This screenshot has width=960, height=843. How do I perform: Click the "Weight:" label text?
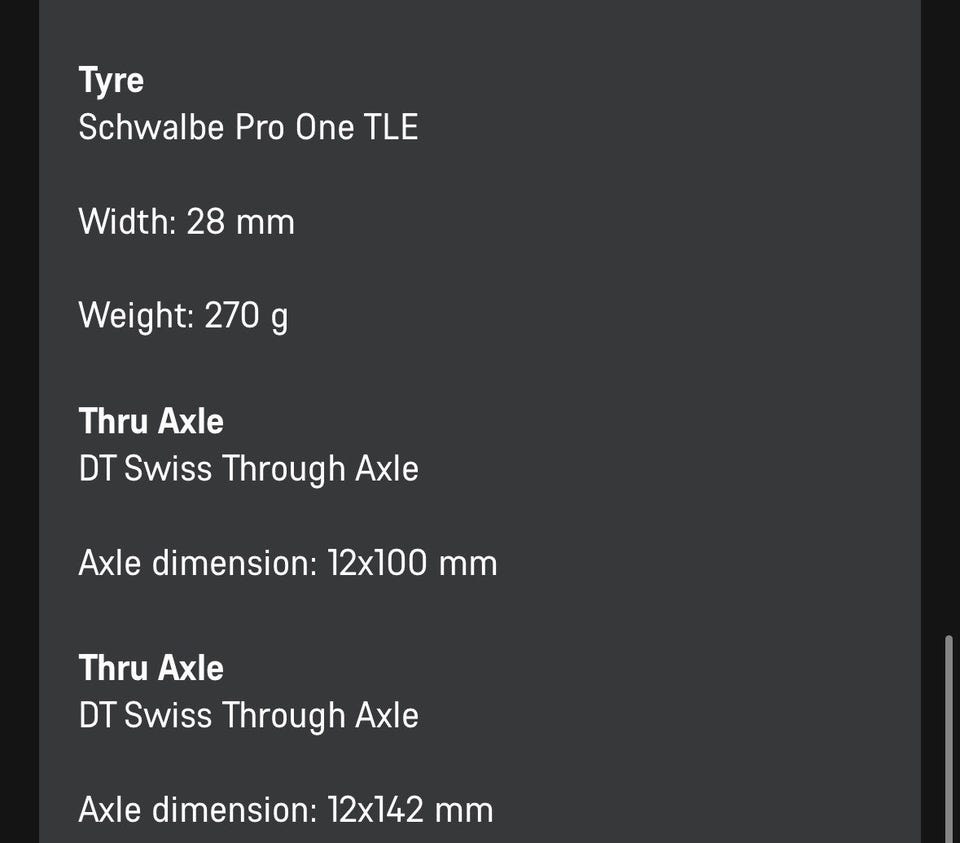pyautogui.click(x=136, y=316)
